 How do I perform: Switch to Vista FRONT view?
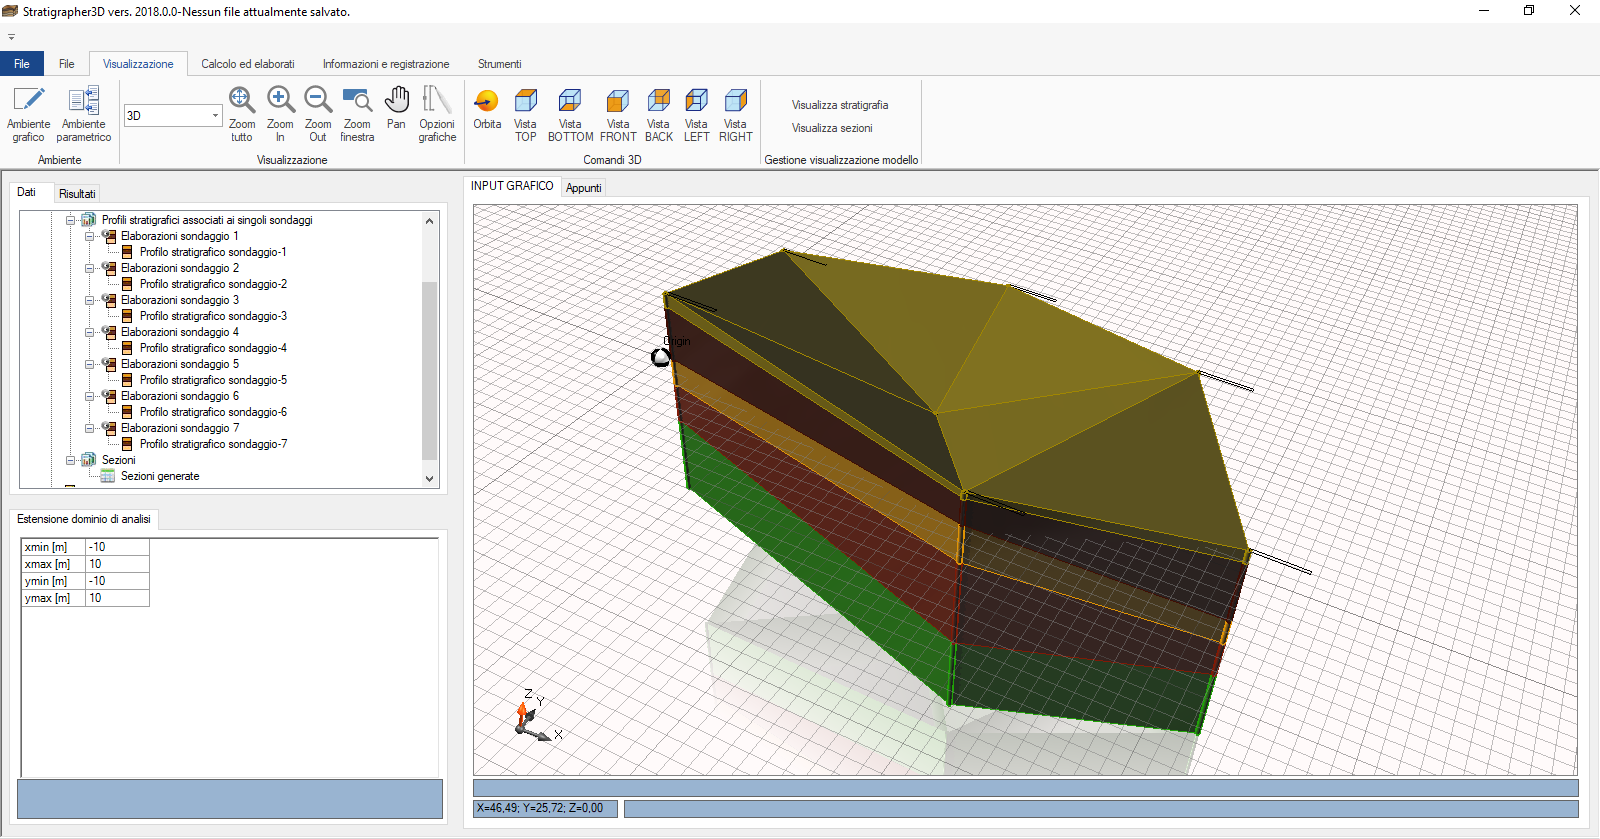[x=618, y=114]
